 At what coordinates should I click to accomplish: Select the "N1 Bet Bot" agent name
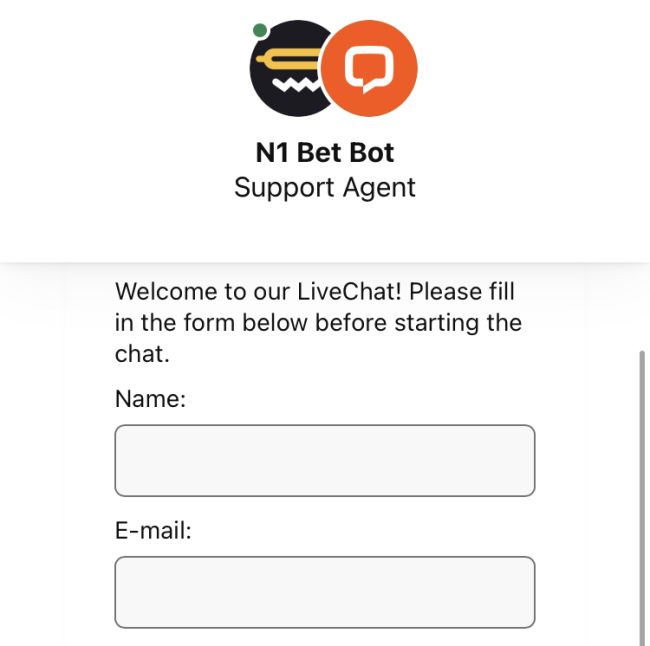[x=325, y=153]
